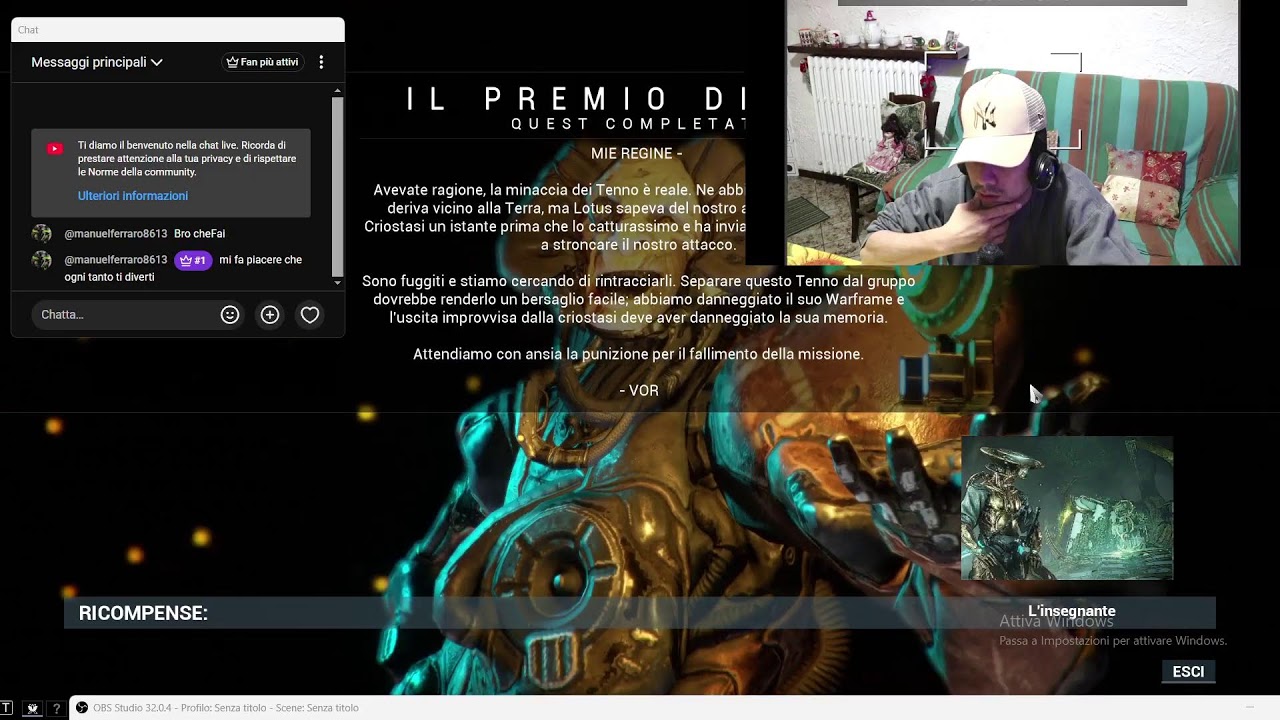Click the plus circle icon in chat
This screenshot has width=1280, height=720.
tap(270, 315)
